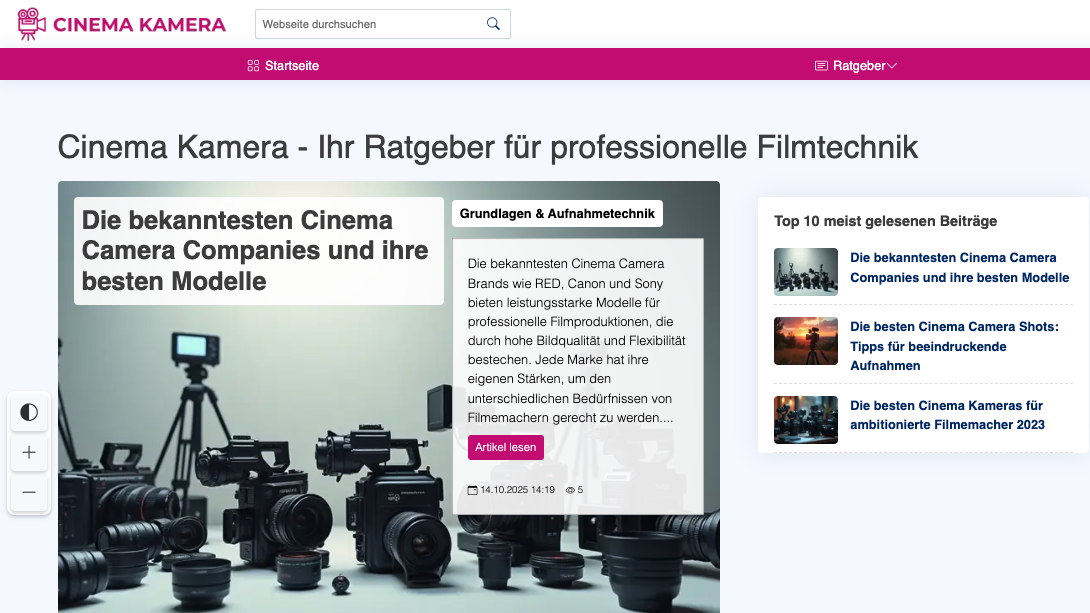The width and height of the screenshot is (1090, 613).
Task: Click the Artikel lesen button
Action: [506, 447]
